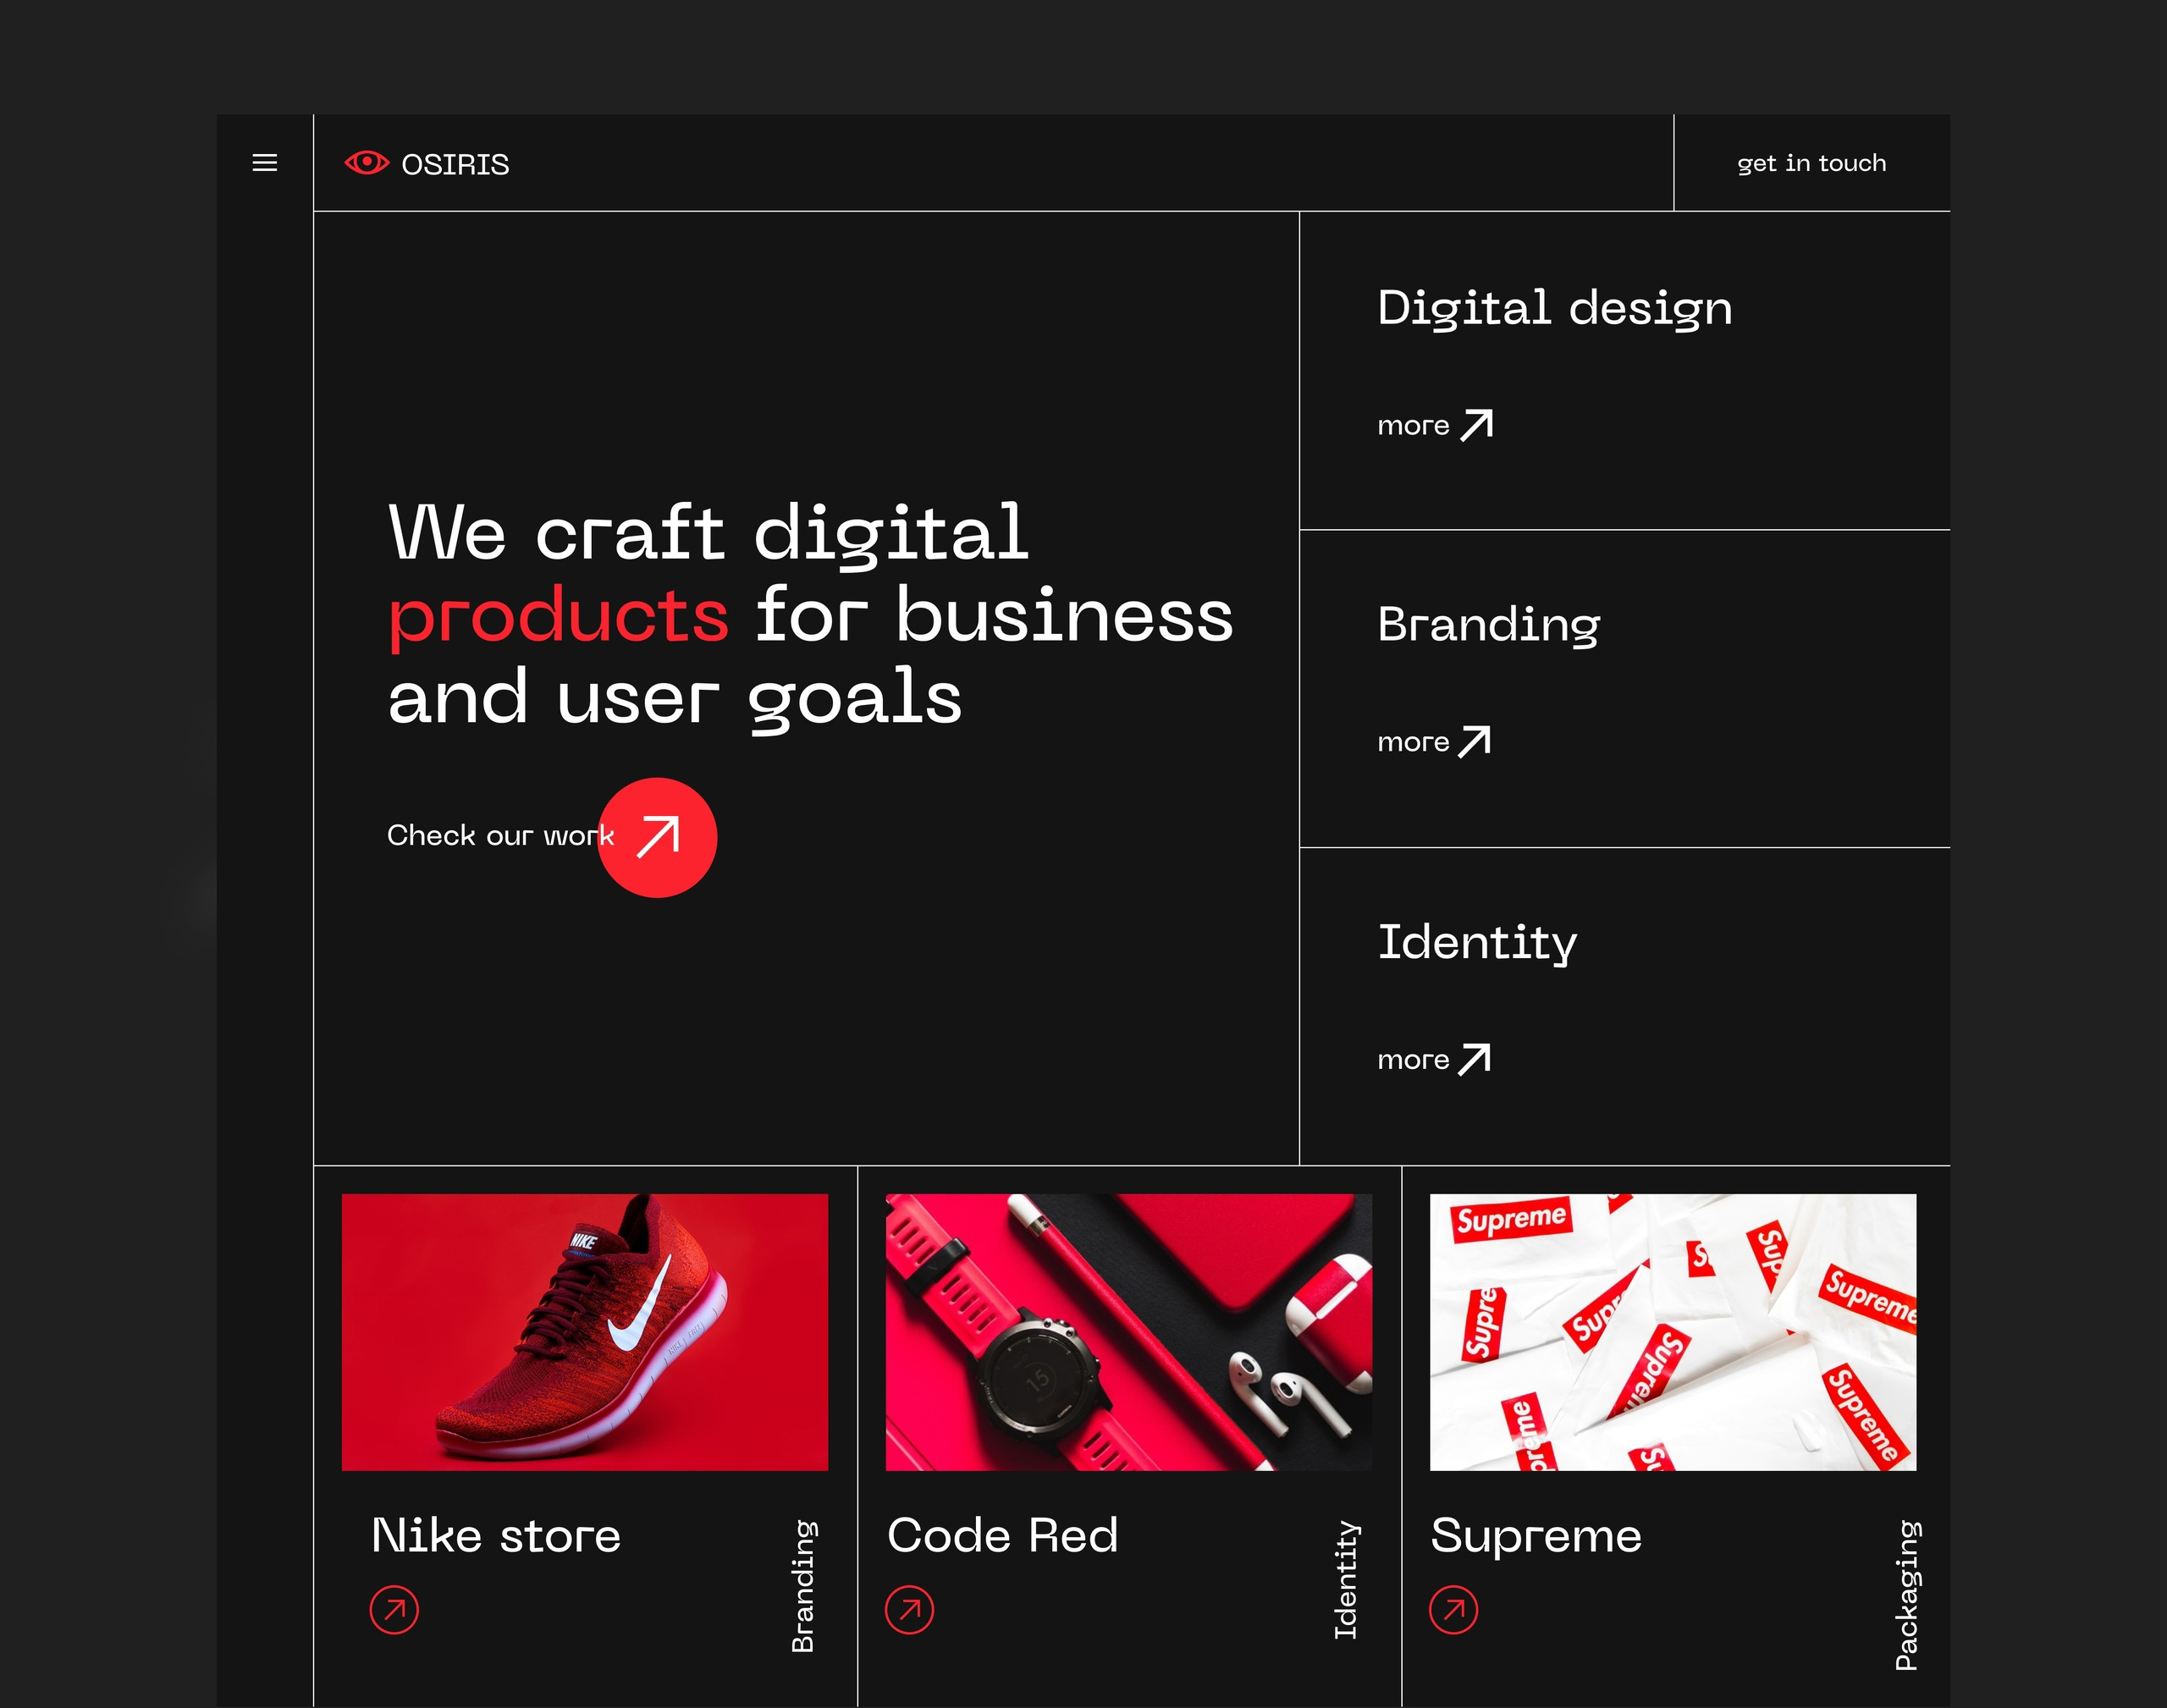
Task: Click the OSIRIS brand name text
Action: click(x=455, y=165)
